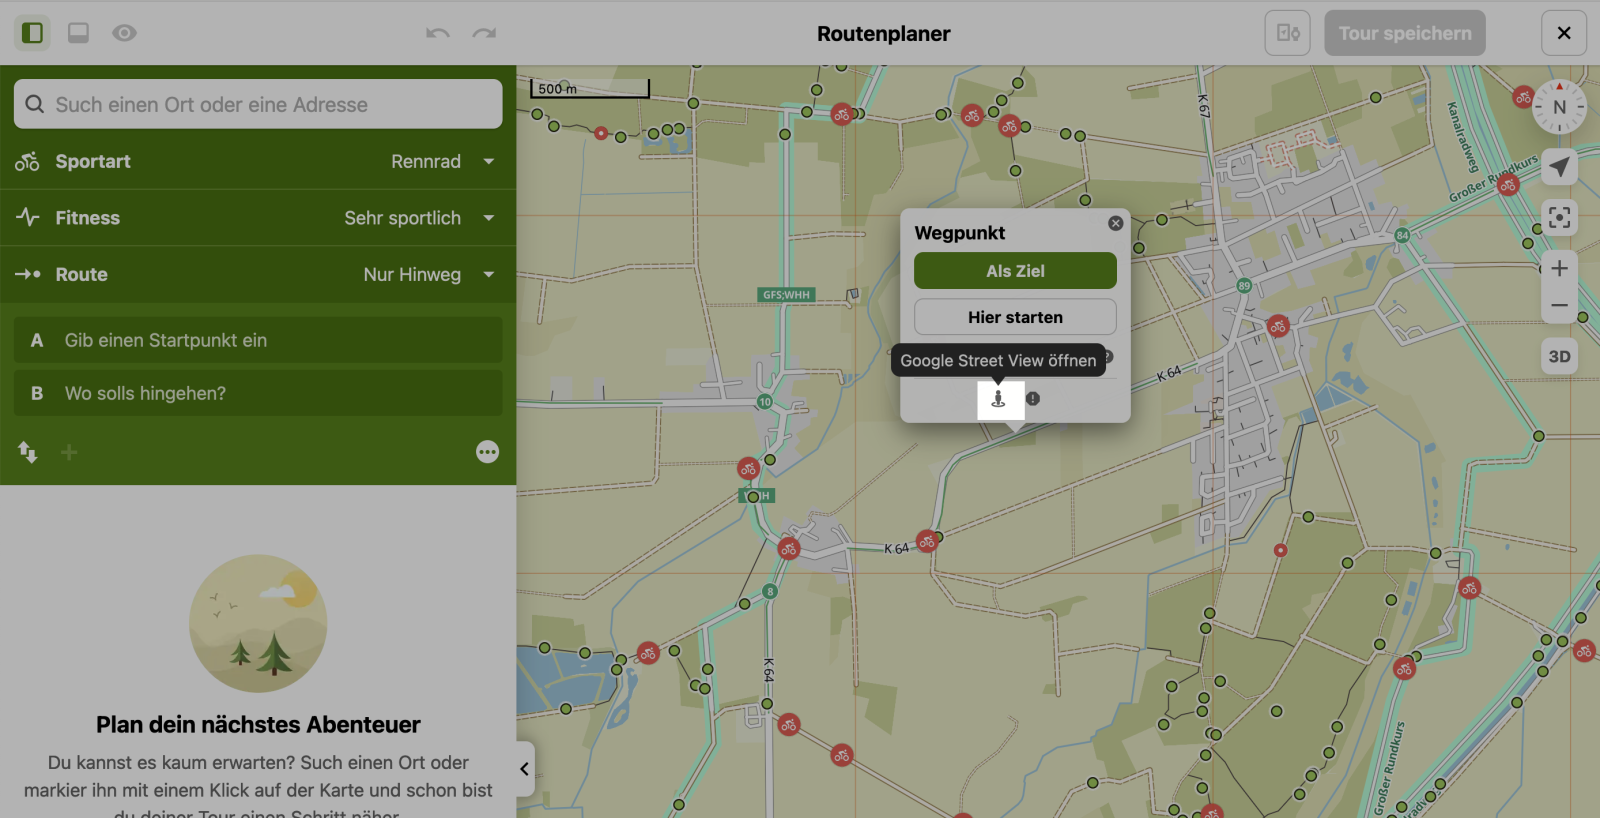1600x818 pixels.
Task: Click the undo arrow
Action: coord(437,33)
